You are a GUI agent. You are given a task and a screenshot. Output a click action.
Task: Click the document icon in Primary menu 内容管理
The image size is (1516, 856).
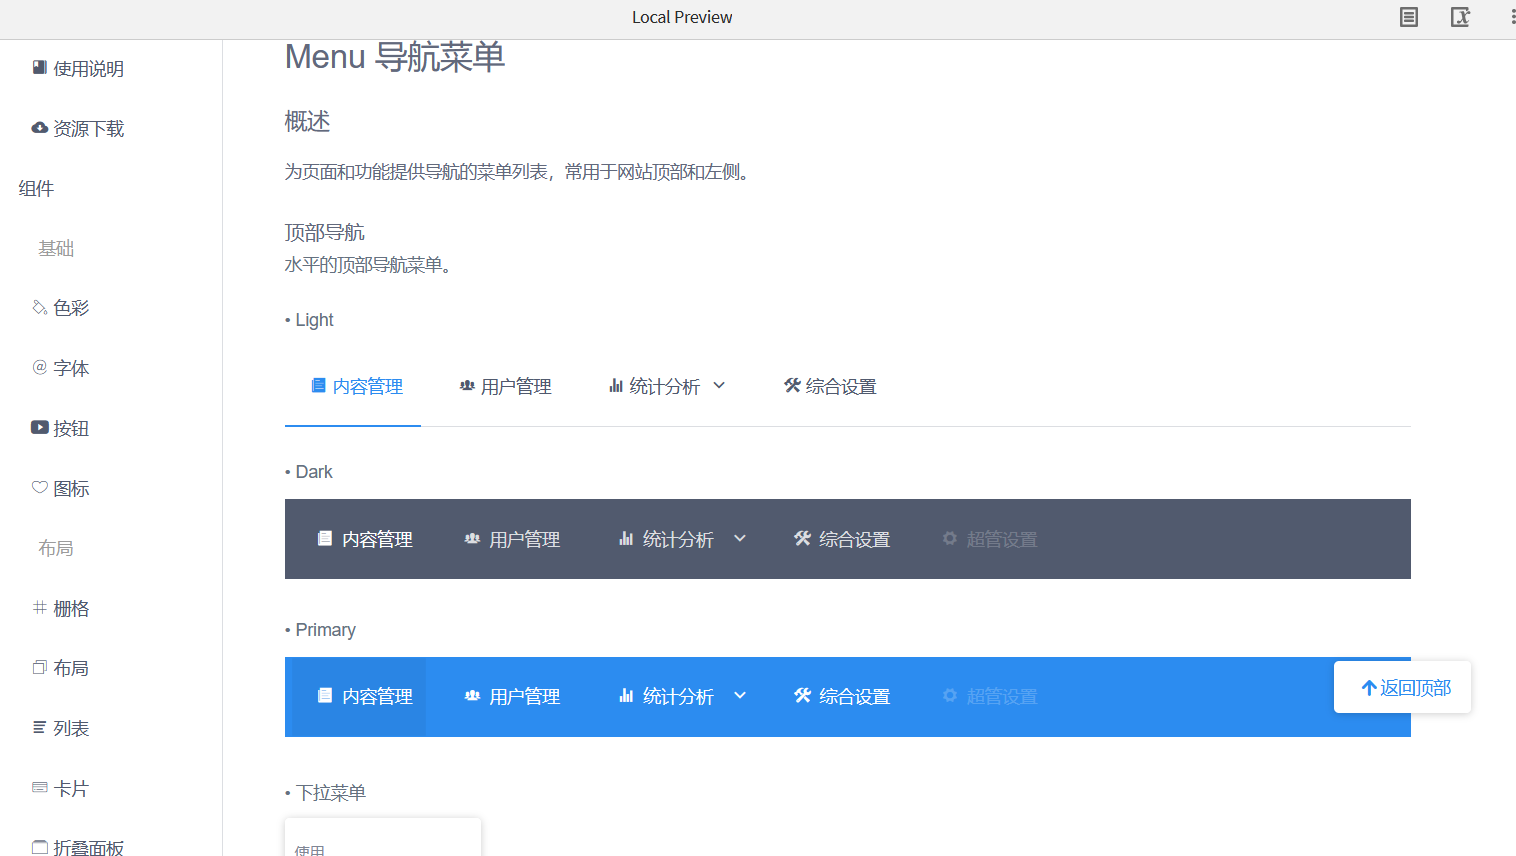(x=325, y=695)
